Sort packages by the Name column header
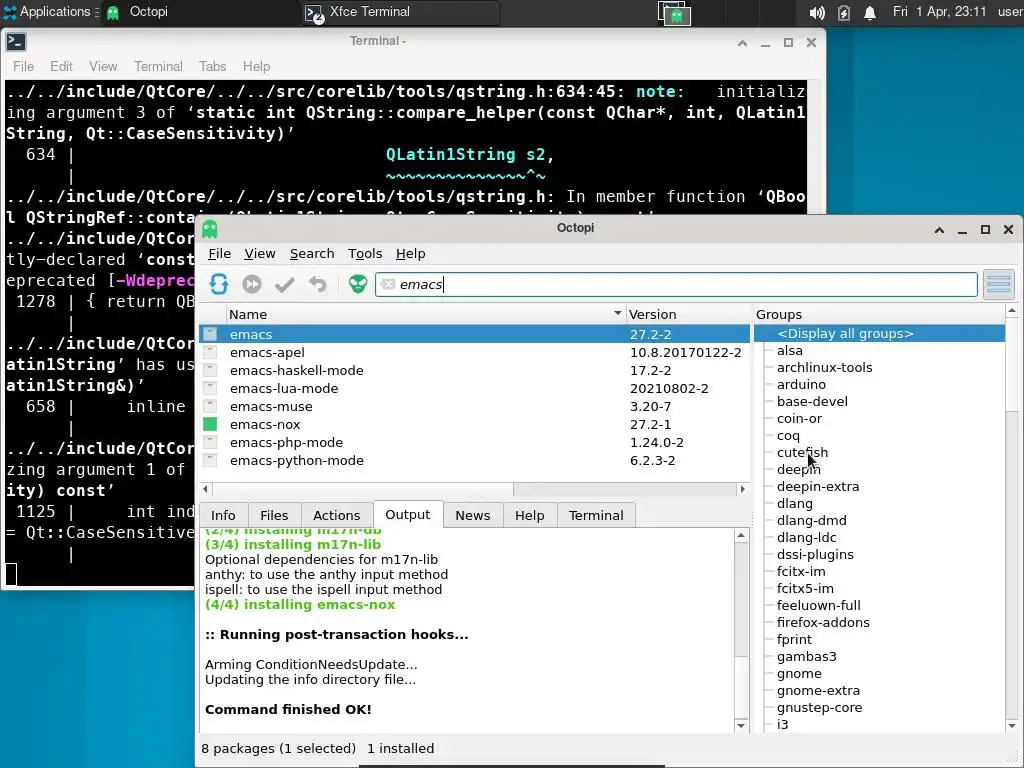 pyautogui.click(x=426, y=314)
